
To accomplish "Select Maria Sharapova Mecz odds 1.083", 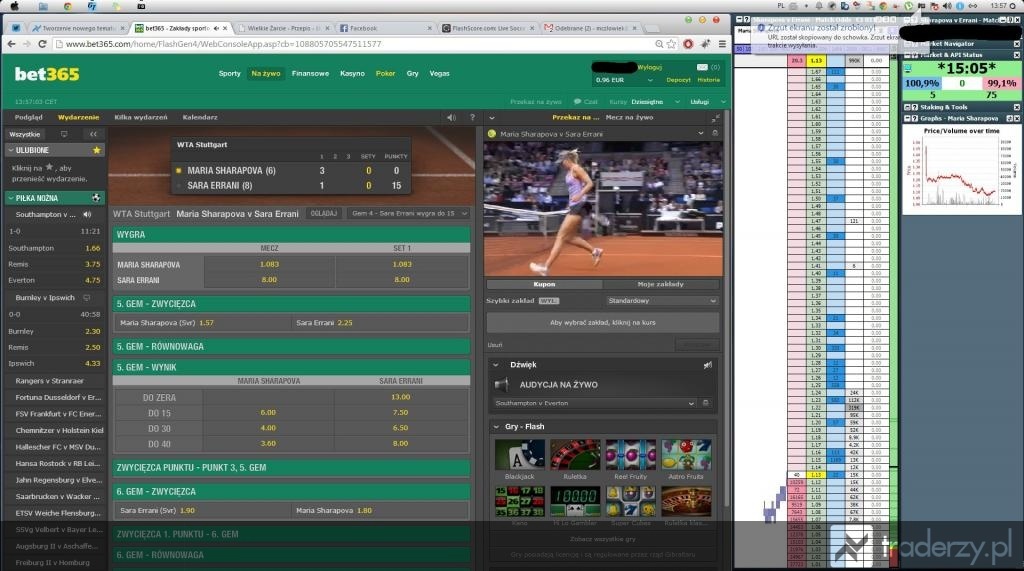I will point(269,265).
